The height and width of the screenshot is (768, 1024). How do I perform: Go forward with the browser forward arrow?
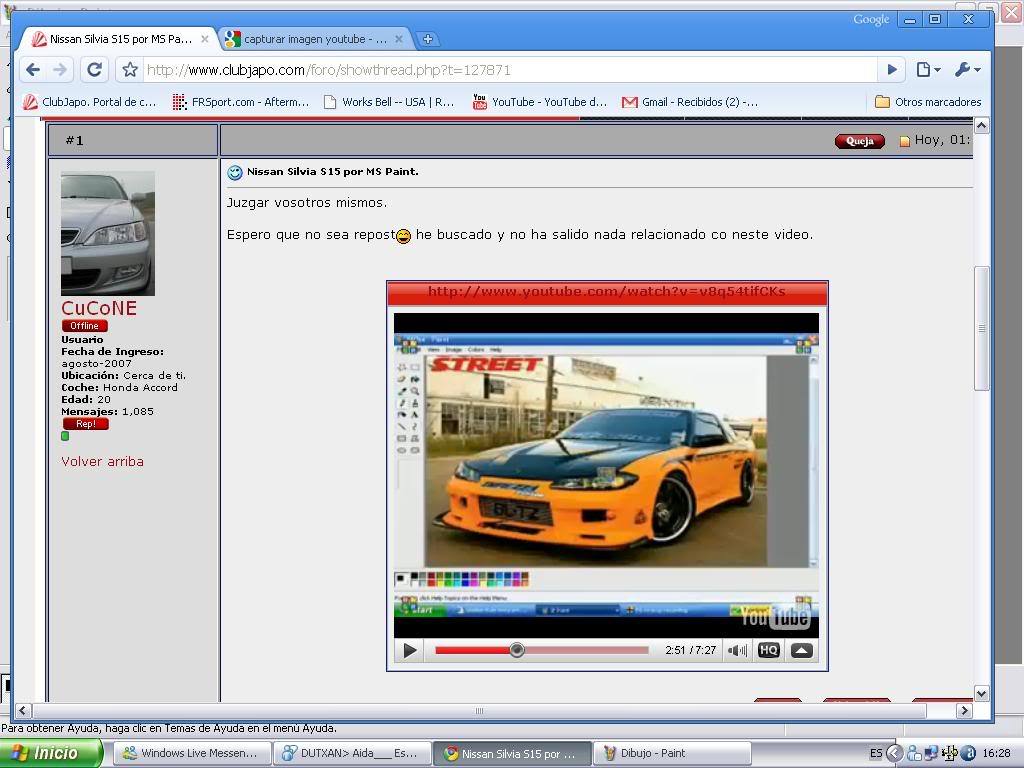tap(59, 69)
